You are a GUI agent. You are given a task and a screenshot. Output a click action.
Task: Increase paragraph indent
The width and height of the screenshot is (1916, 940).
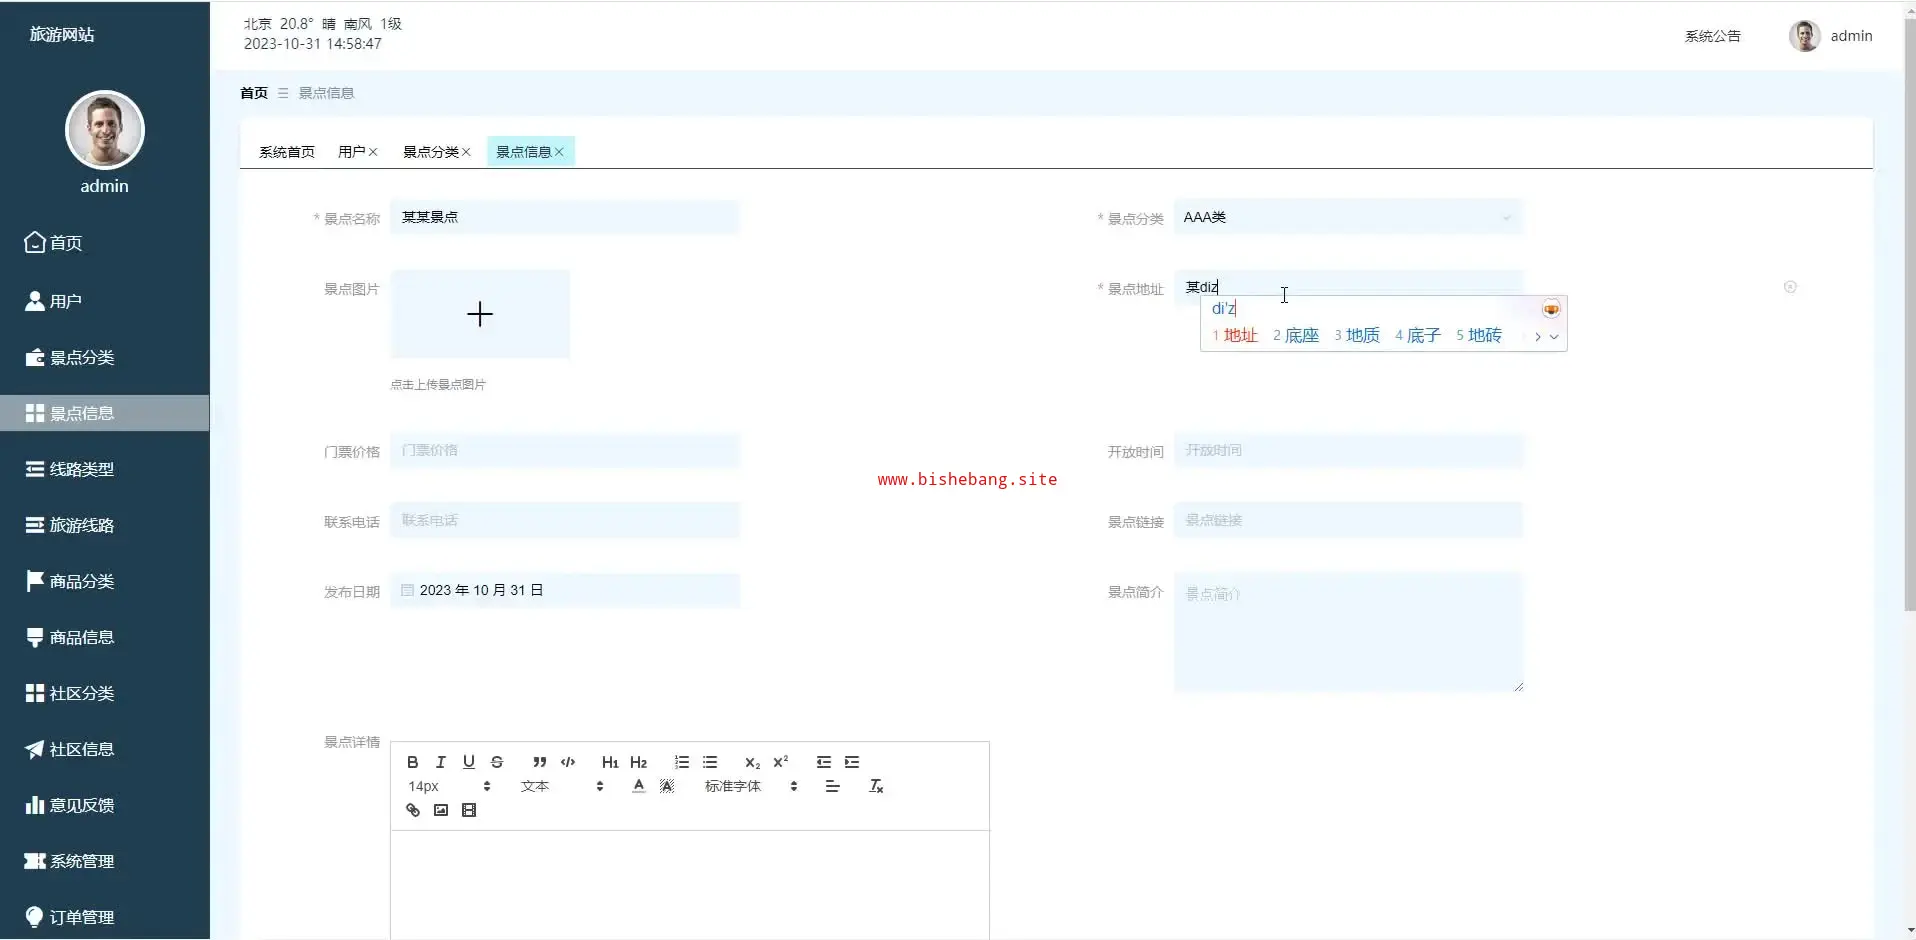(852, 762)
